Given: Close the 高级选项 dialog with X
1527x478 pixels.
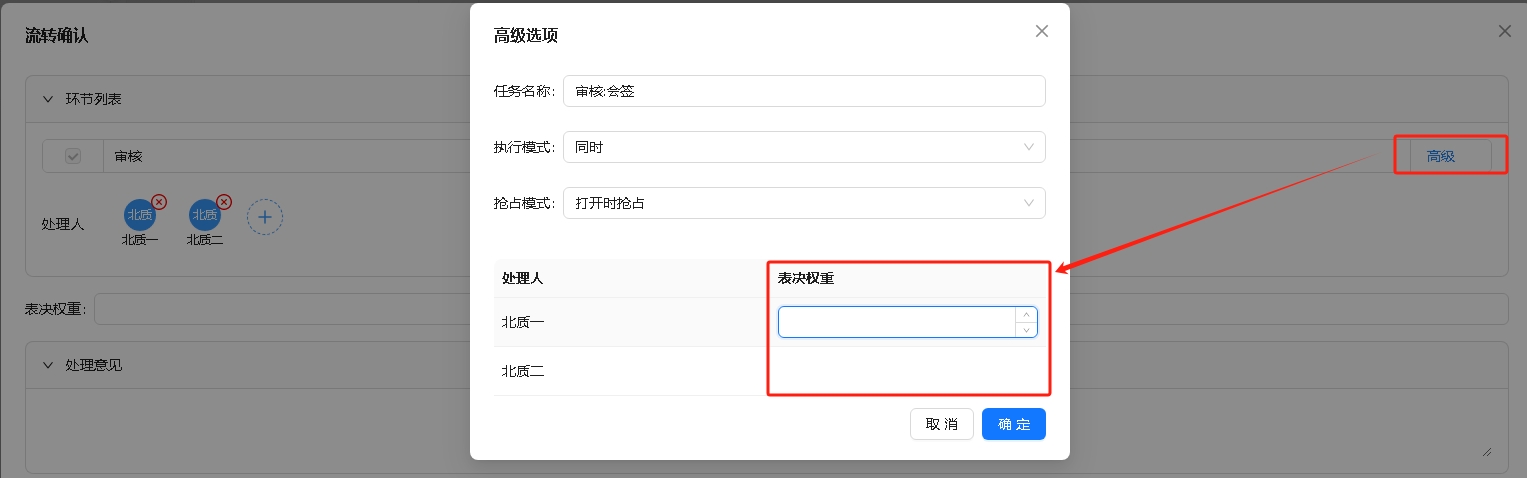Looking at the screenshot, I should (x=1041, y=32).
